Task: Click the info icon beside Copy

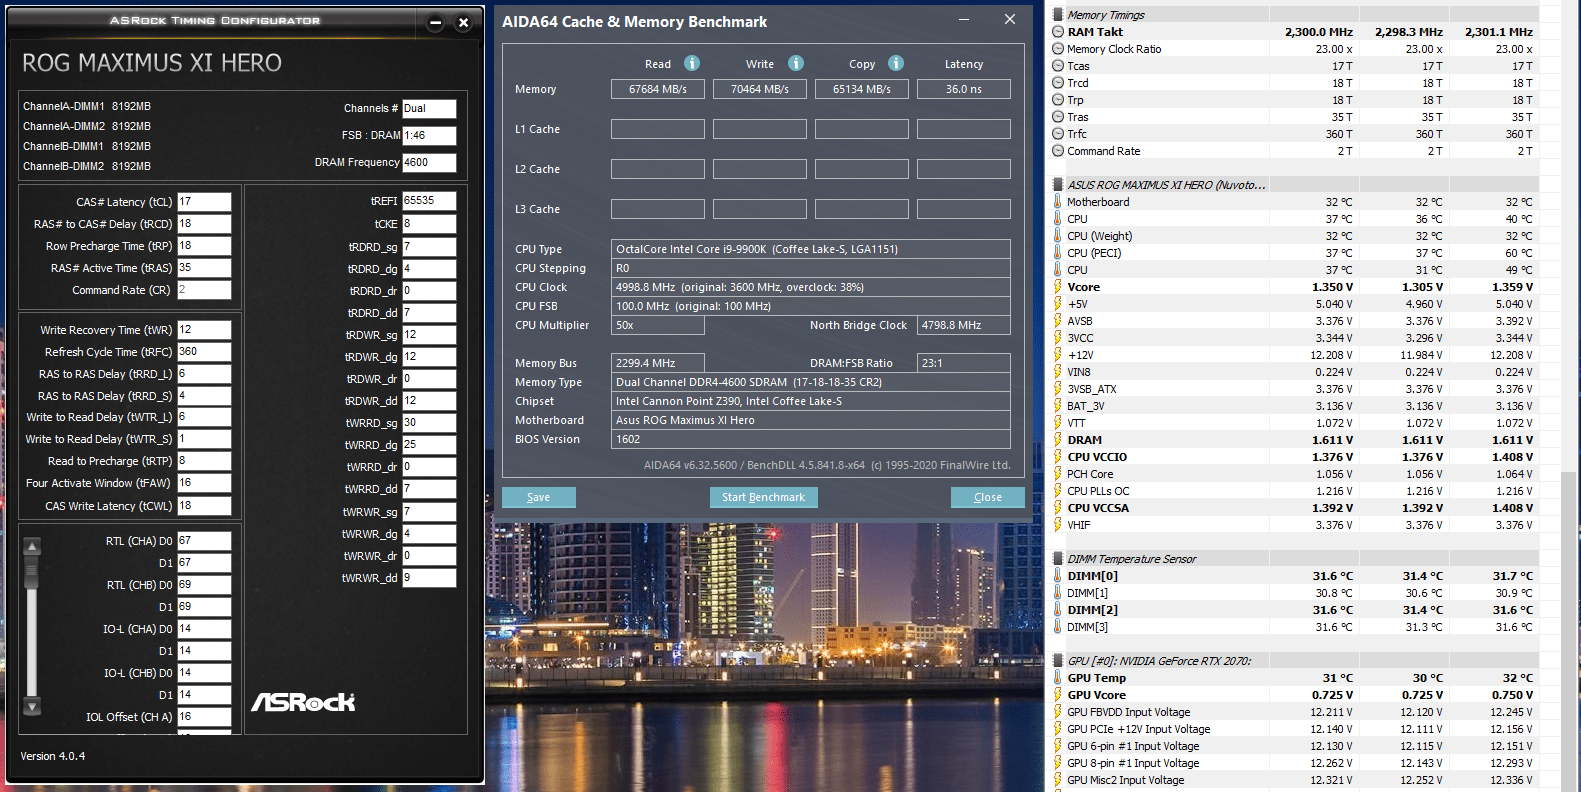Action: point(896,63)
